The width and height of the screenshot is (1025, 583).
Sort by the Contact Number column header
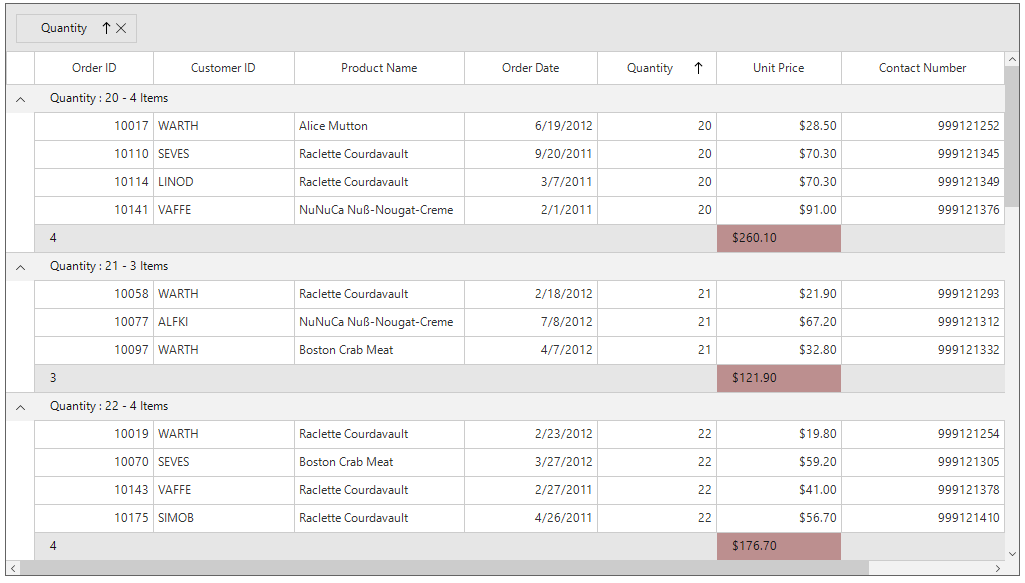[922, 67]
